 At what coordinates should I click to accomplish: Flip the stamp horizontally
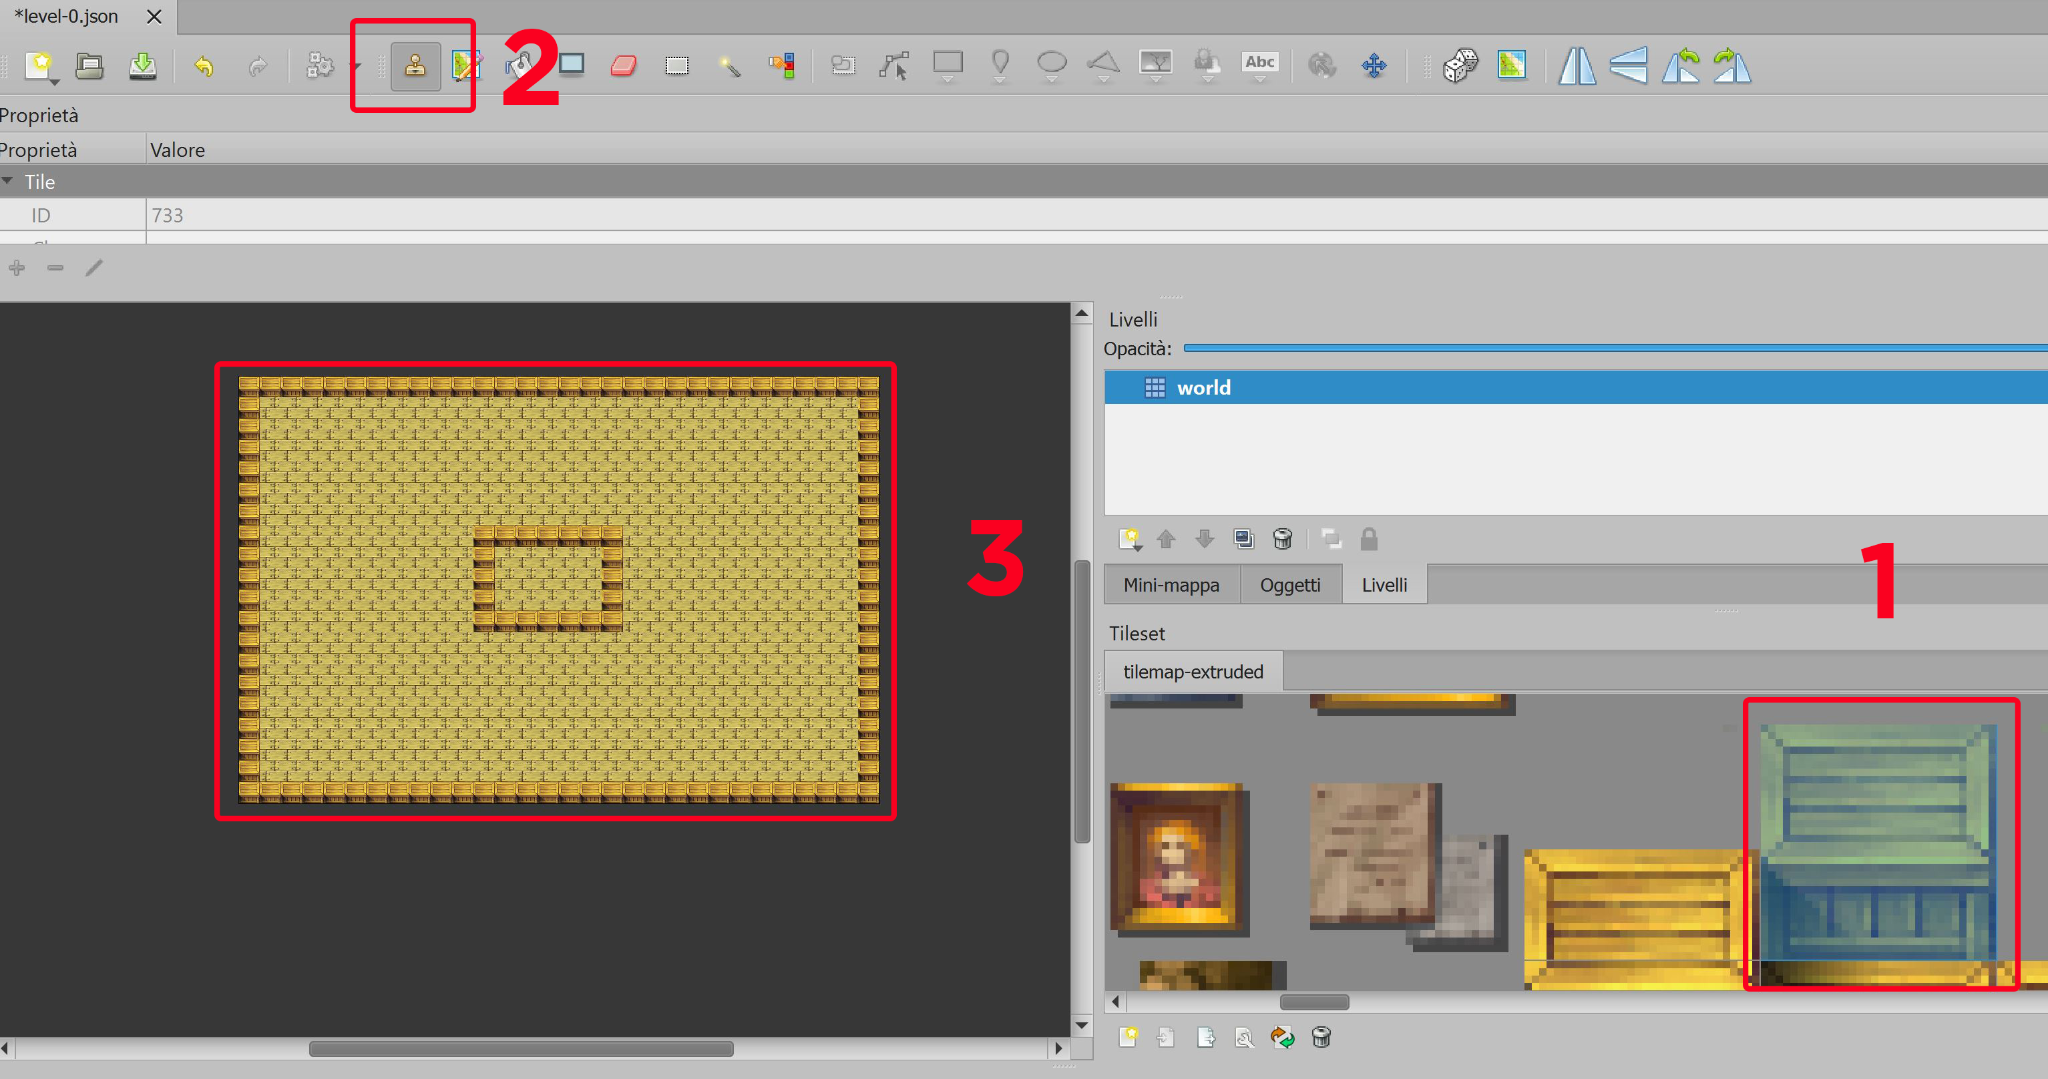tap(1577, 66)
